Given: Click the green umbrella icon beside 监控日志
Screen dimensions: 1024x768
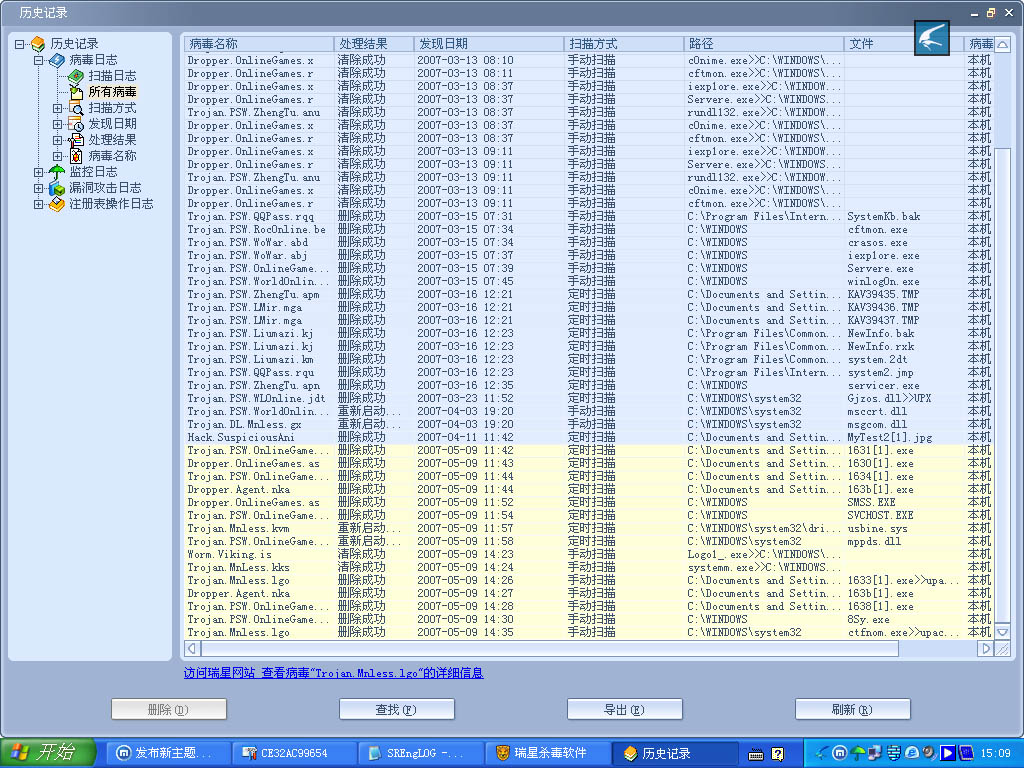Looking at the screenshot, I should (57, 172).
